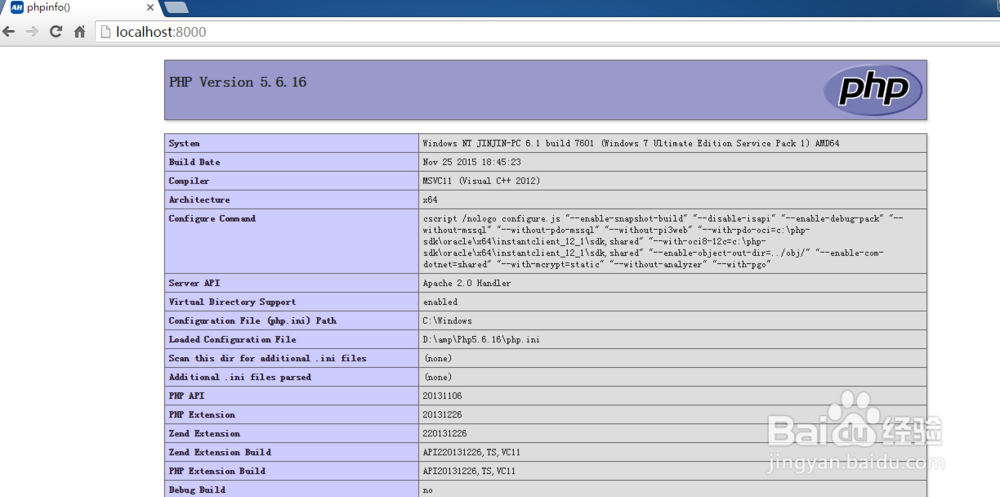Reload the page with the refresh icon
The height and width of the screenshot is (497, 1000).
click(56, 31)
